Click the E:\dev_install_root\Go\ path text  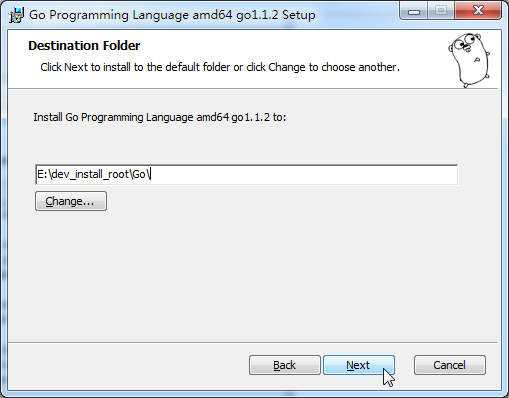(x=94, y=174)
